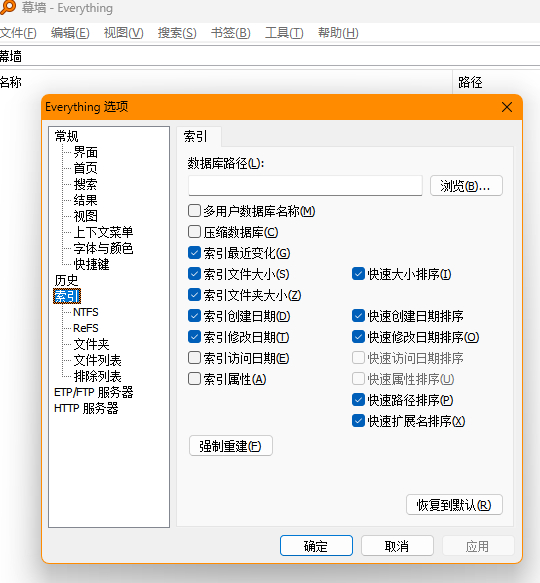Open the 编辑(E) menu
The width and height of the screenshot is (540, 583).
[70, 33]
